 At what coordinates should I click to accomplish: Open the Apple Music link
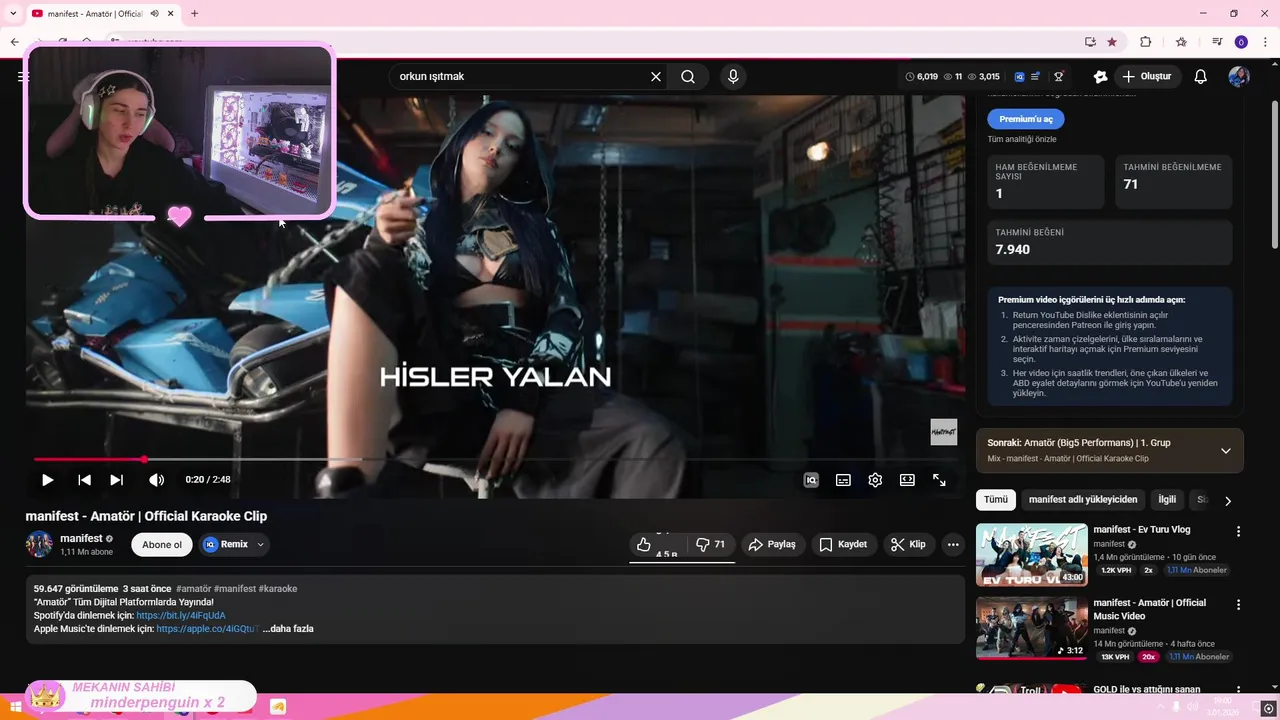(x=208, y=629)
